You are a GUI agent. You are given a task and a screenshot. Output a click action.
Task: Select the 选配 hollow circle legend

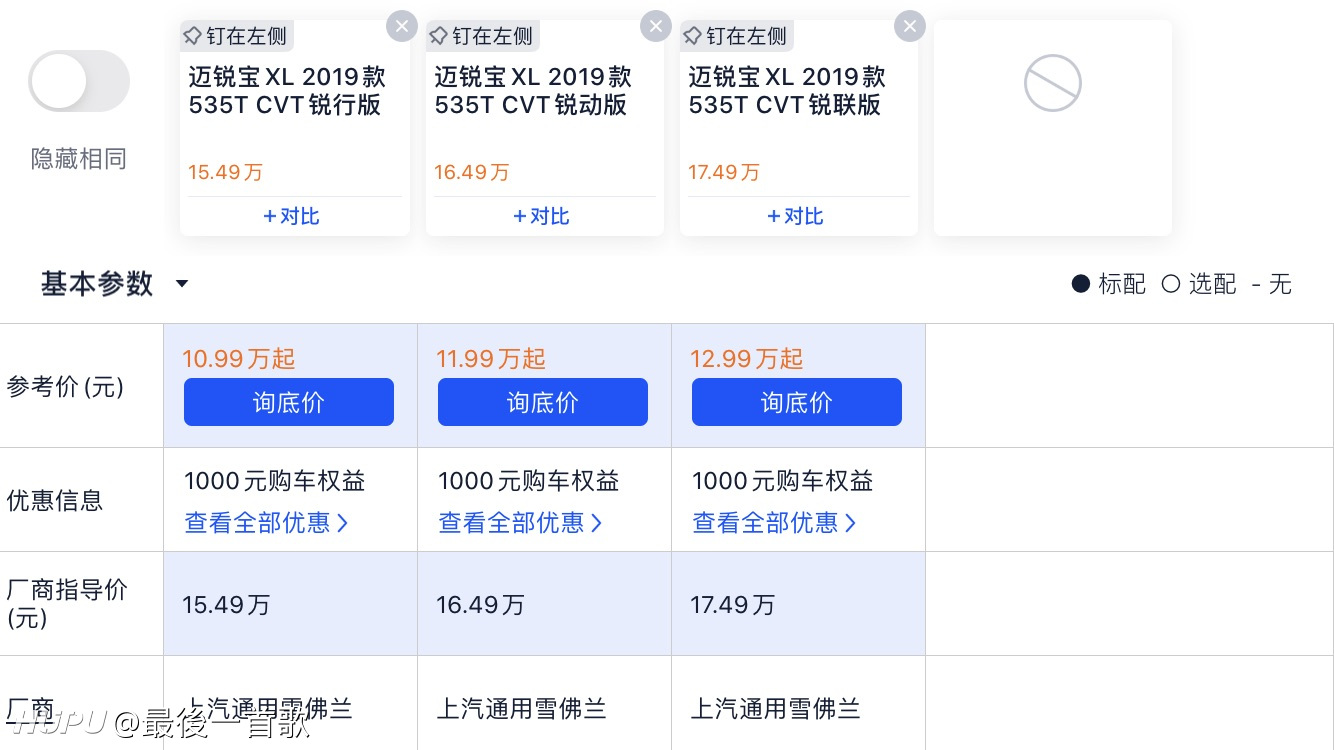click(1199, 284)
